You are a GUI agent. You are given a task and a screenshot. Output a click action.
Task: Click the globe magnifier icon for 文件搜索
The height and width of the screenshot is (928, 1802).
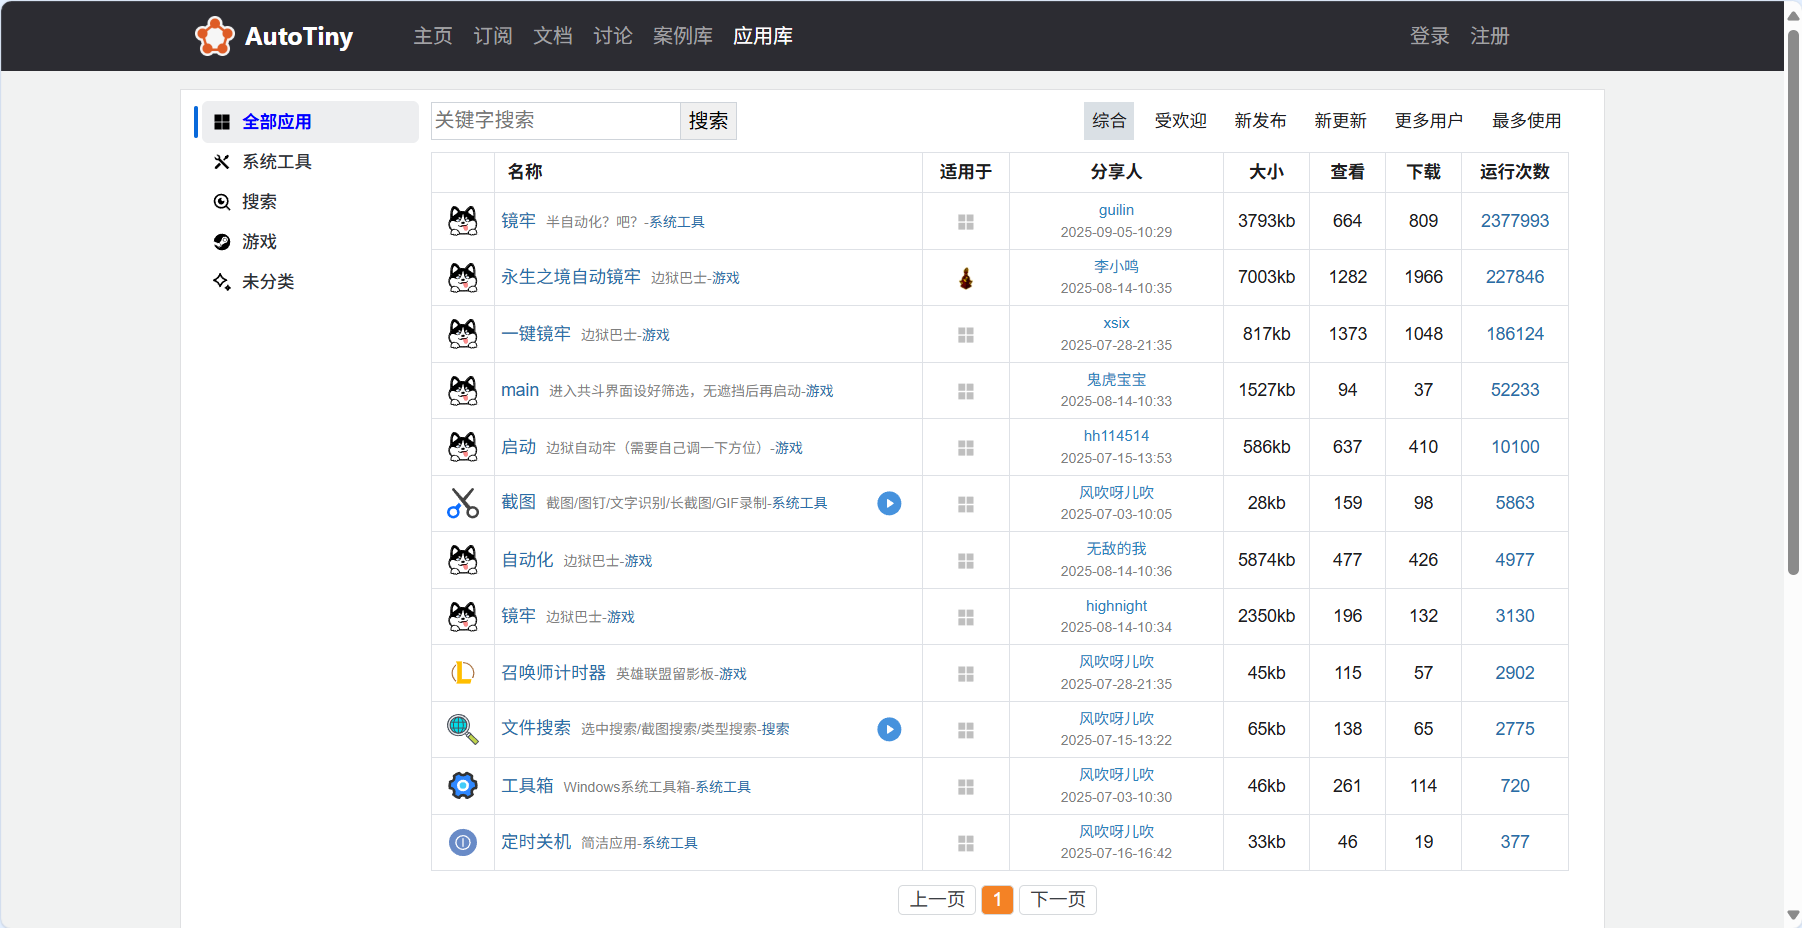coord(463,729)
